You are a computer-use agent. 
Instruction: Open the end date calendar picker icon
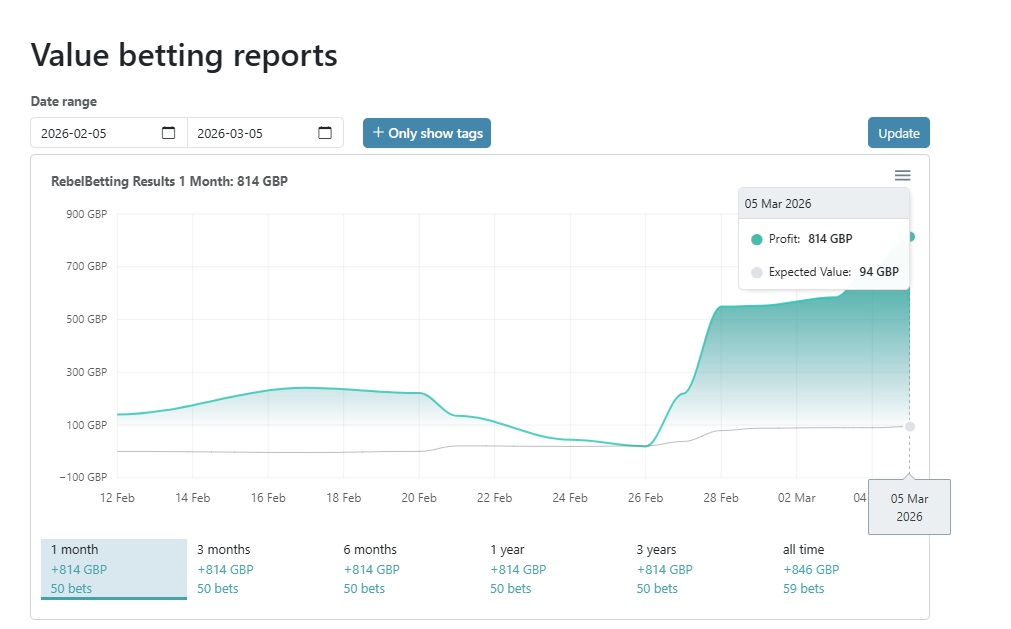tap(324, 131)
